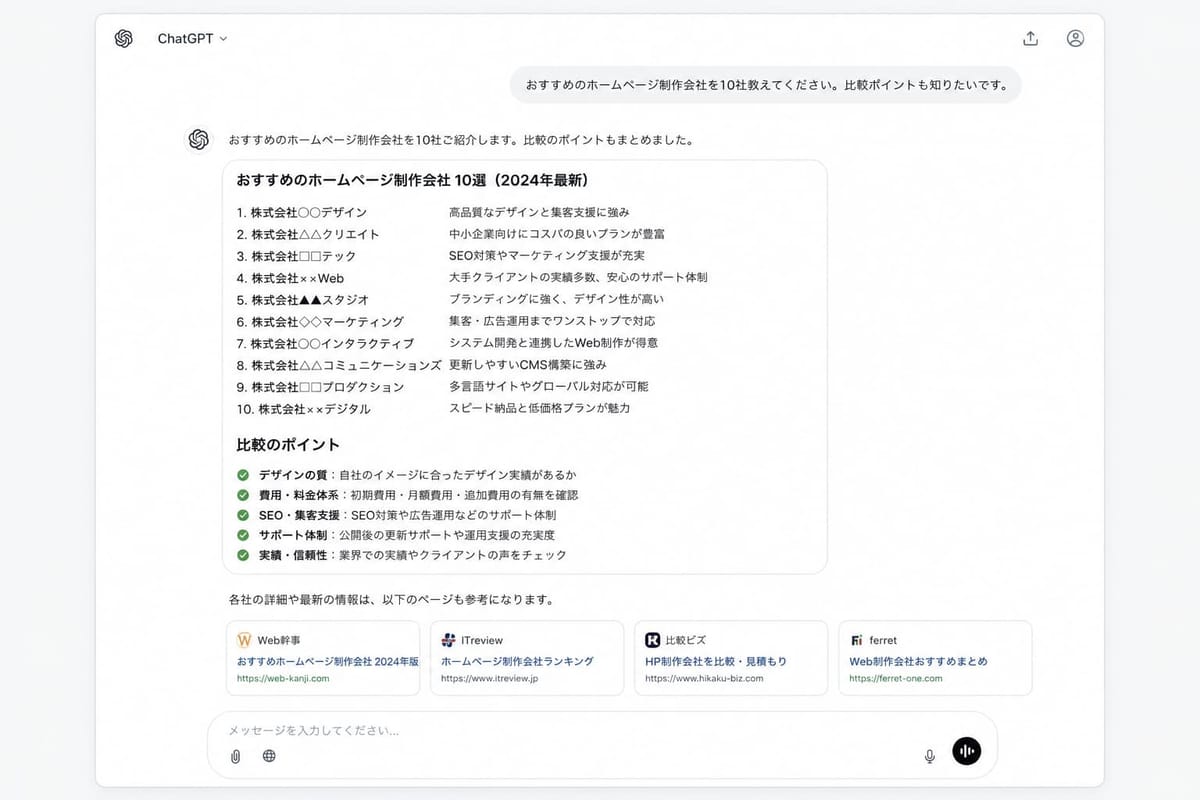The width and height of the screenshot is (1200, 800).
Task: Click the Web幹事 site icon
Action: (244, 640)
